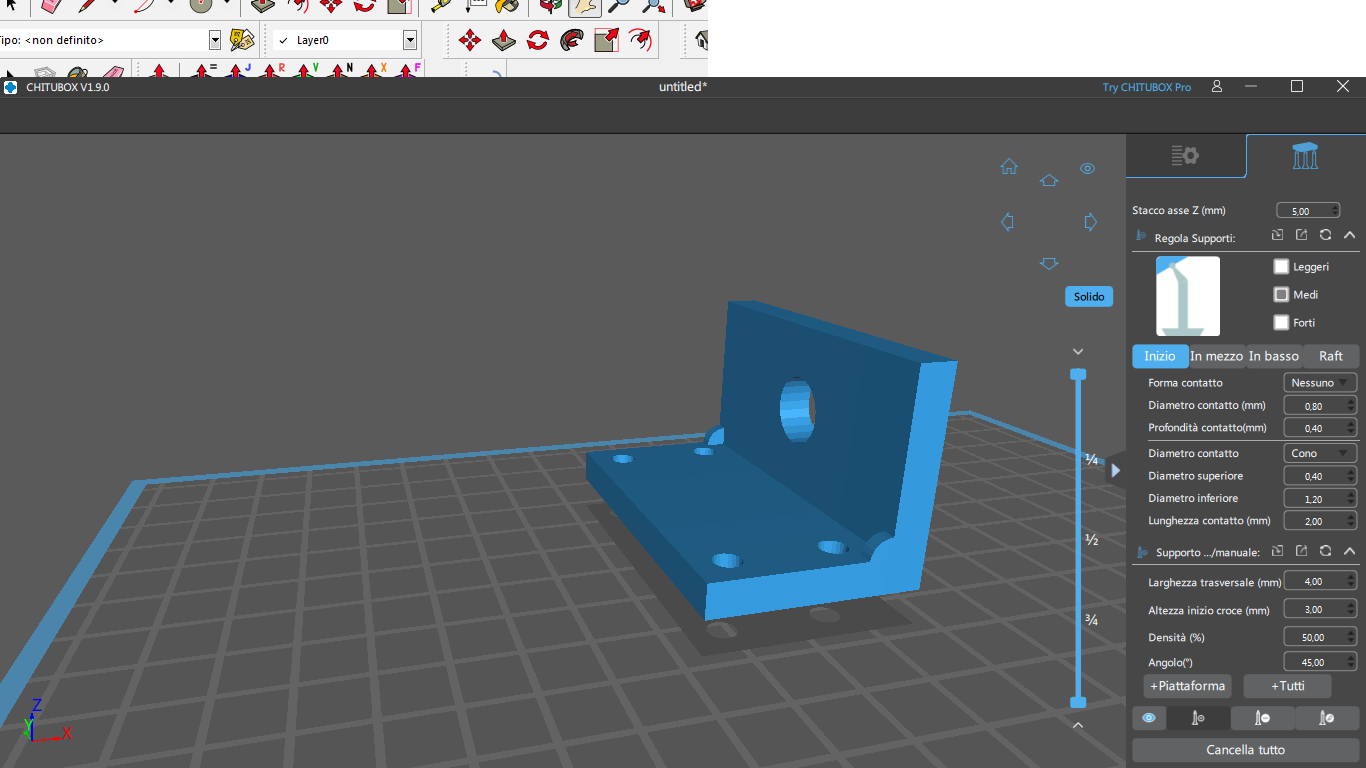Click the +Piattaforma button
1366x768 pixels.
click(1188, 686)
